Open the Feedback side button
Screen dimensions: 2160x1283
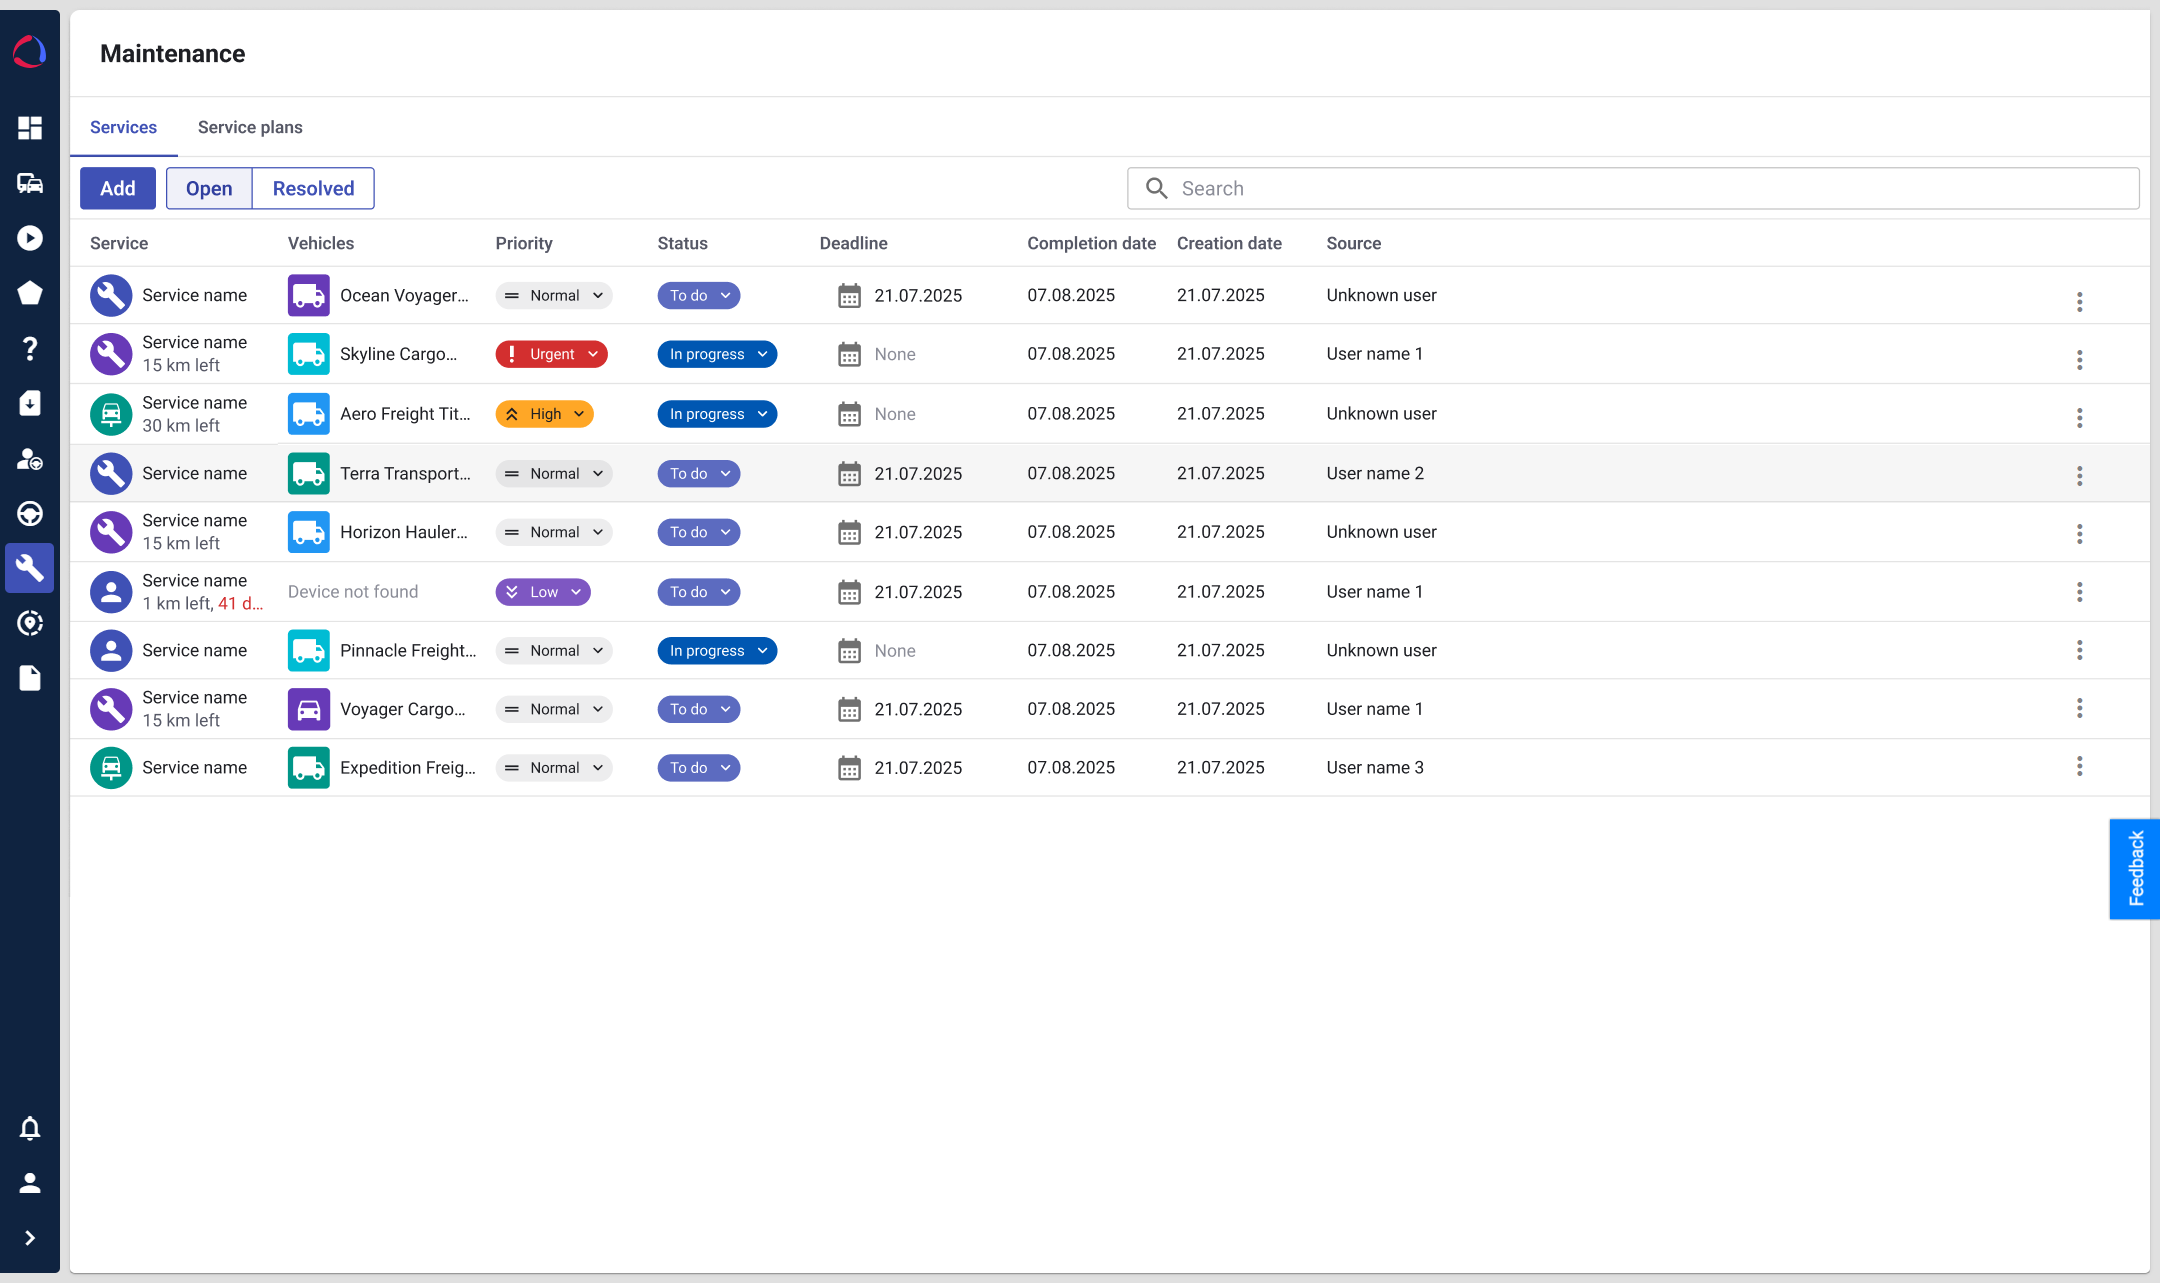click(2135, 868)
